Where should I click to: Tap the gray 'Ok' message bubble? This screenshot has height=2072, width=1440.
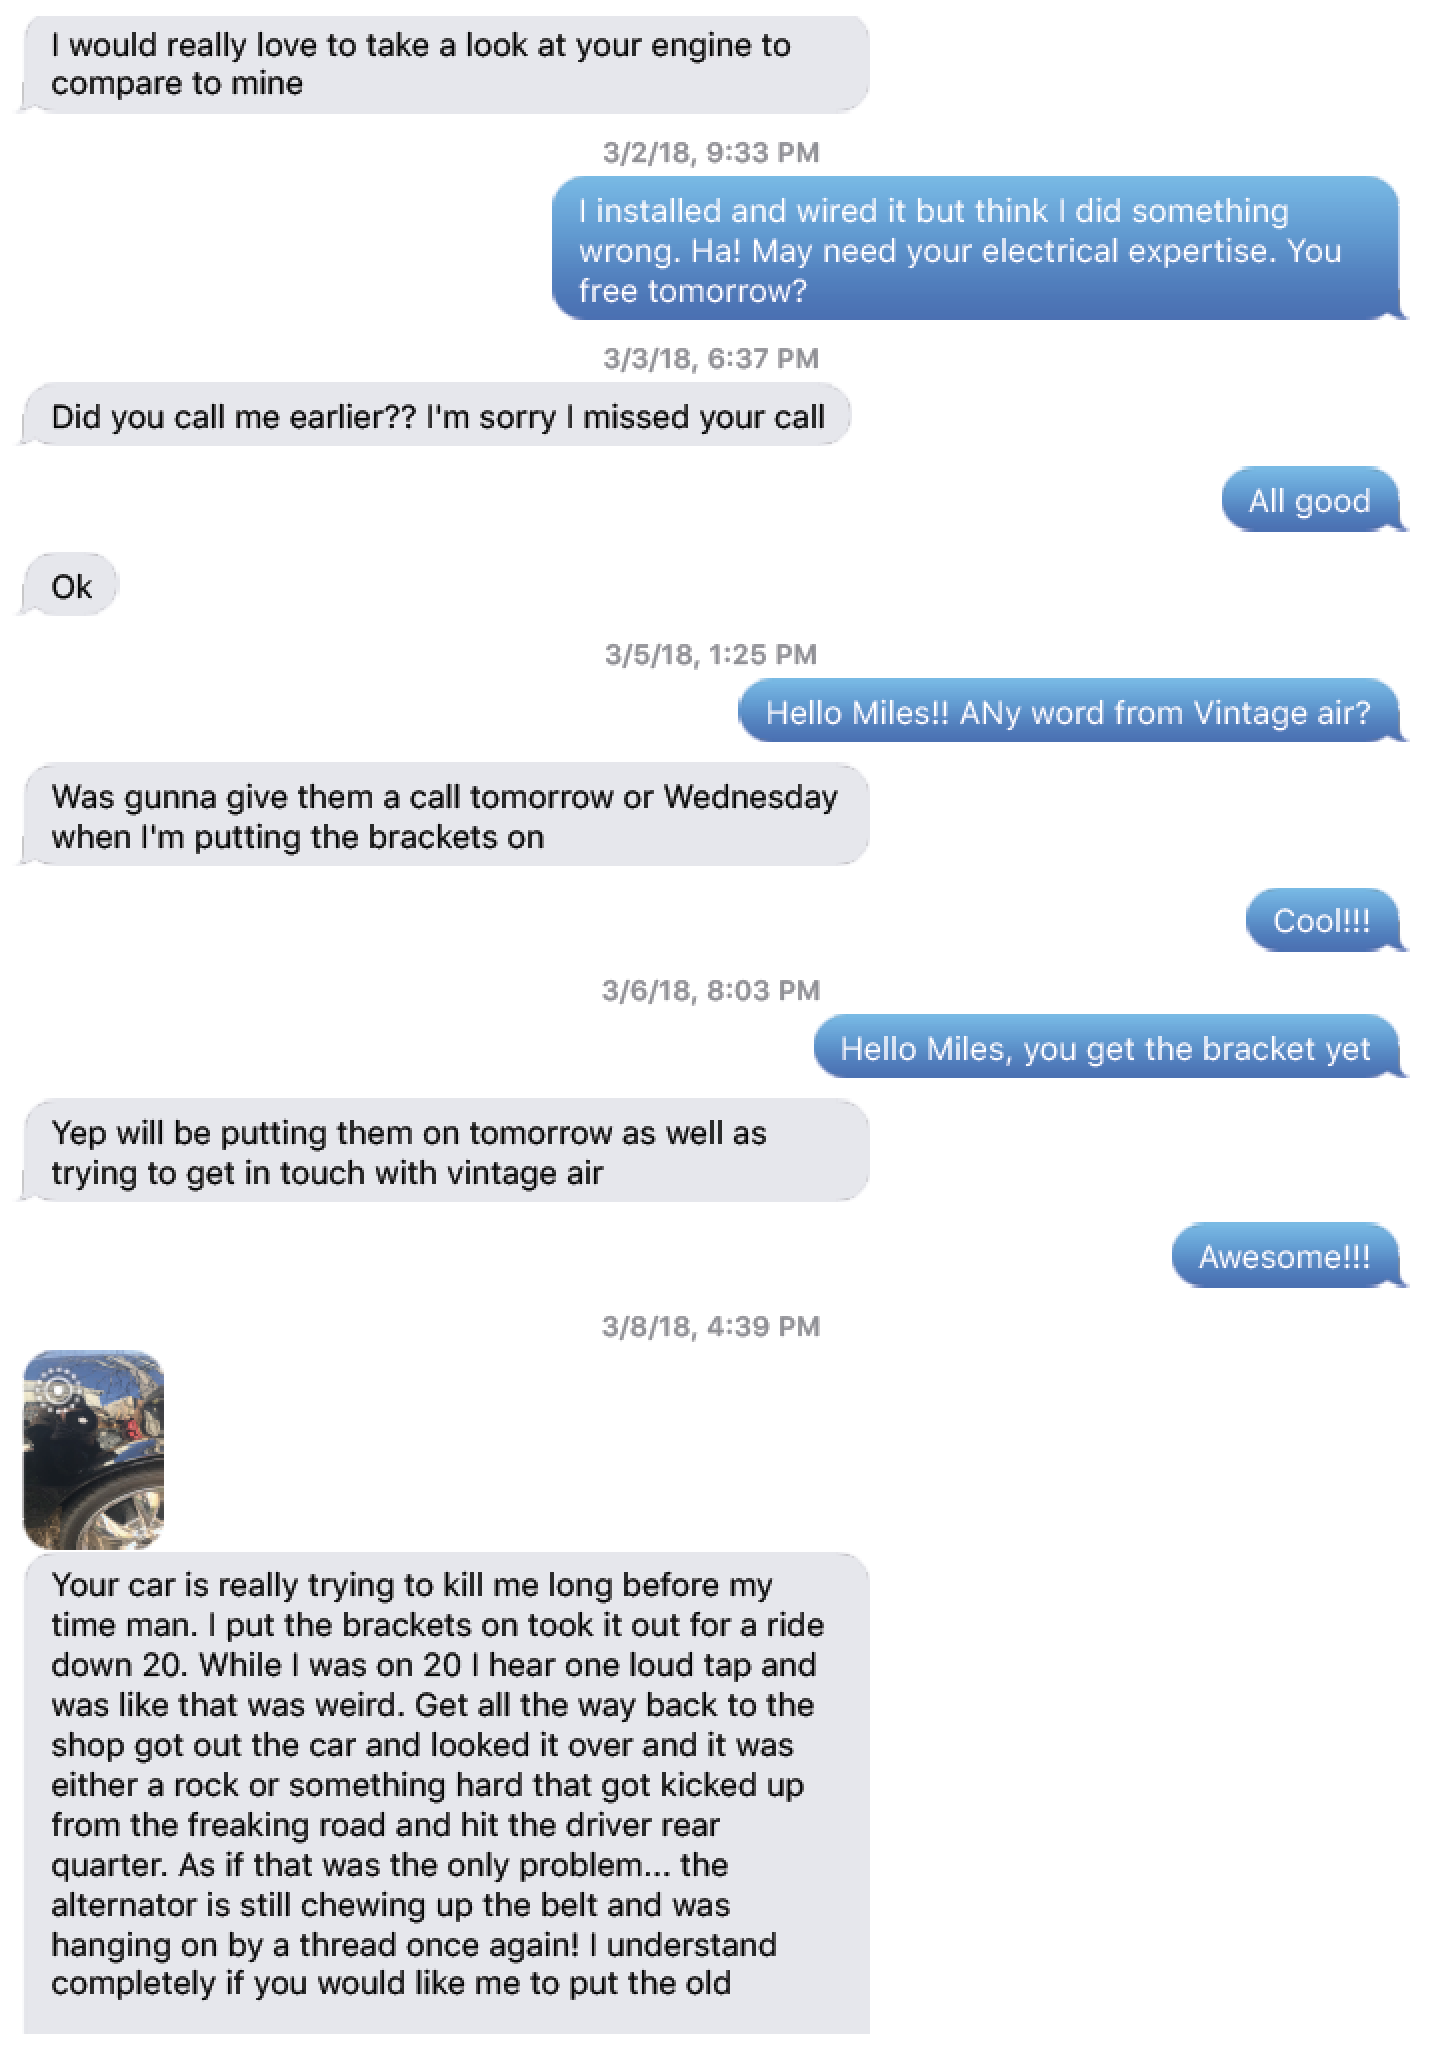point(71,586)
